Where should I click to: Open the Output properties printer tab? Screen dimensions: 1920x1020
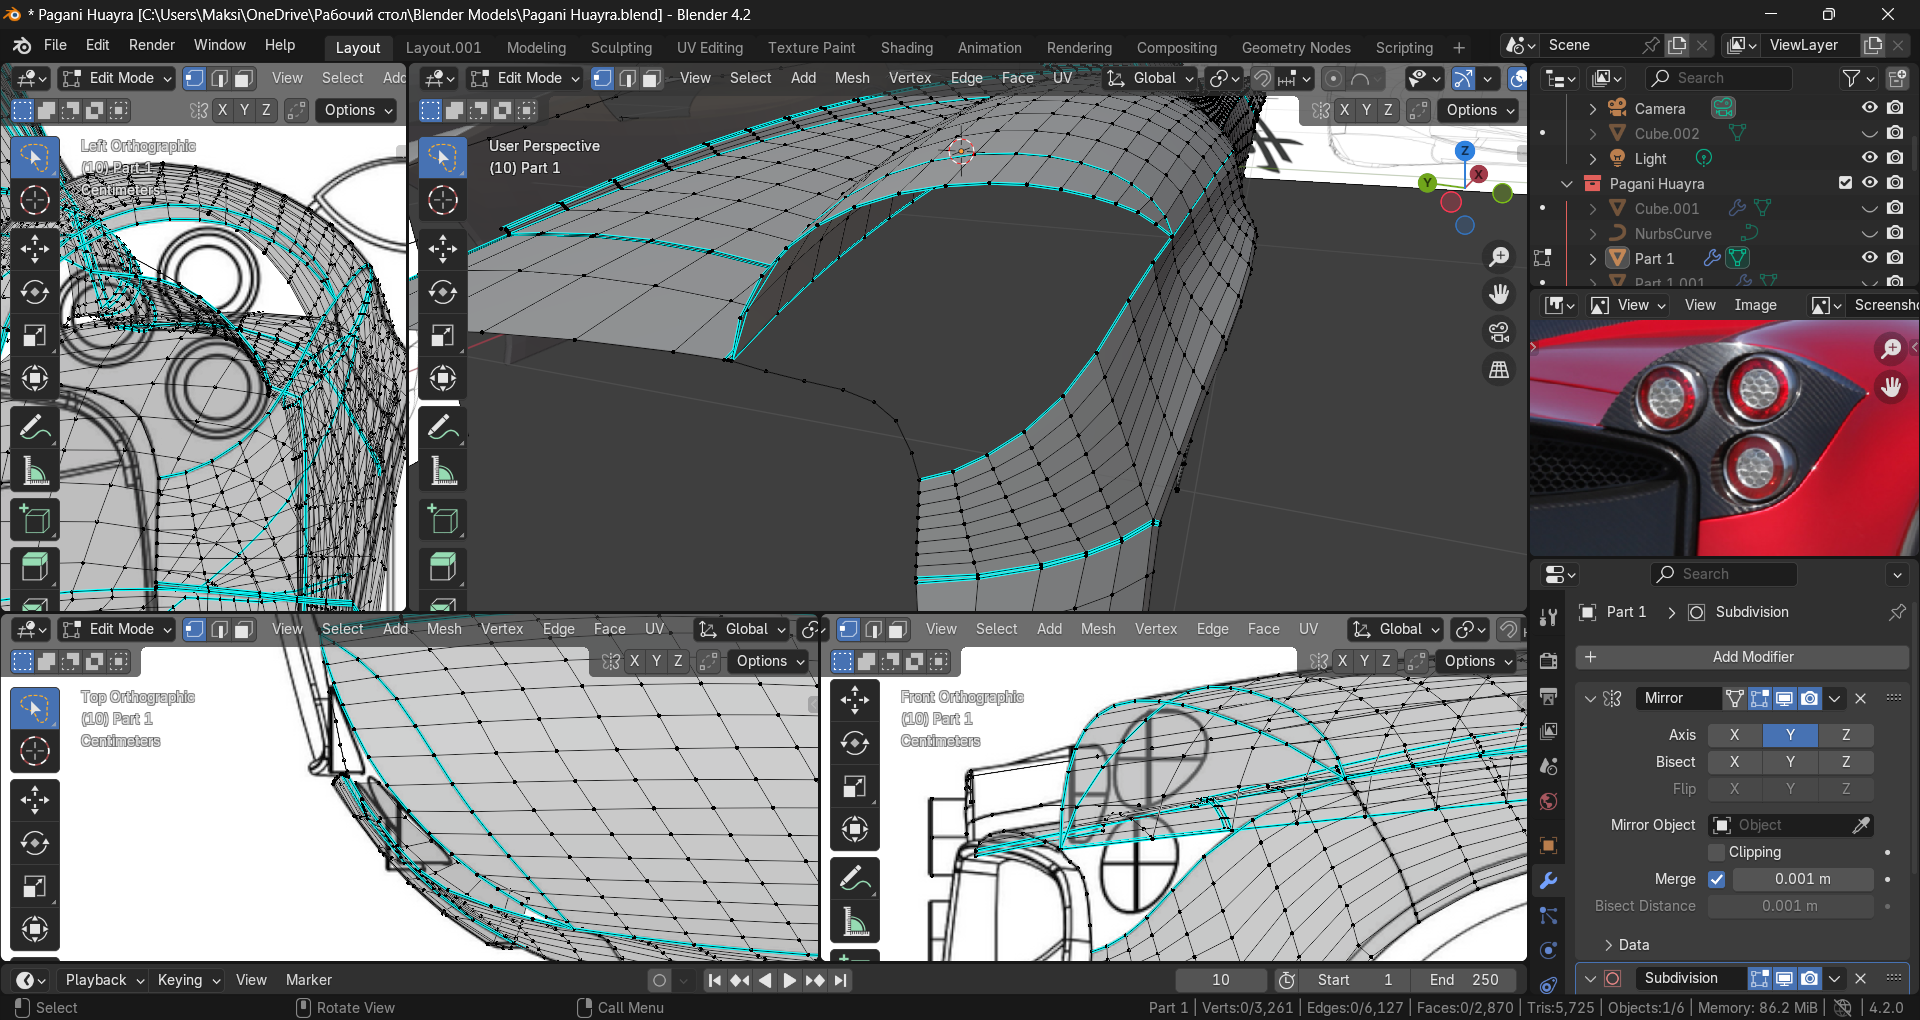[x=1548, y=697]
